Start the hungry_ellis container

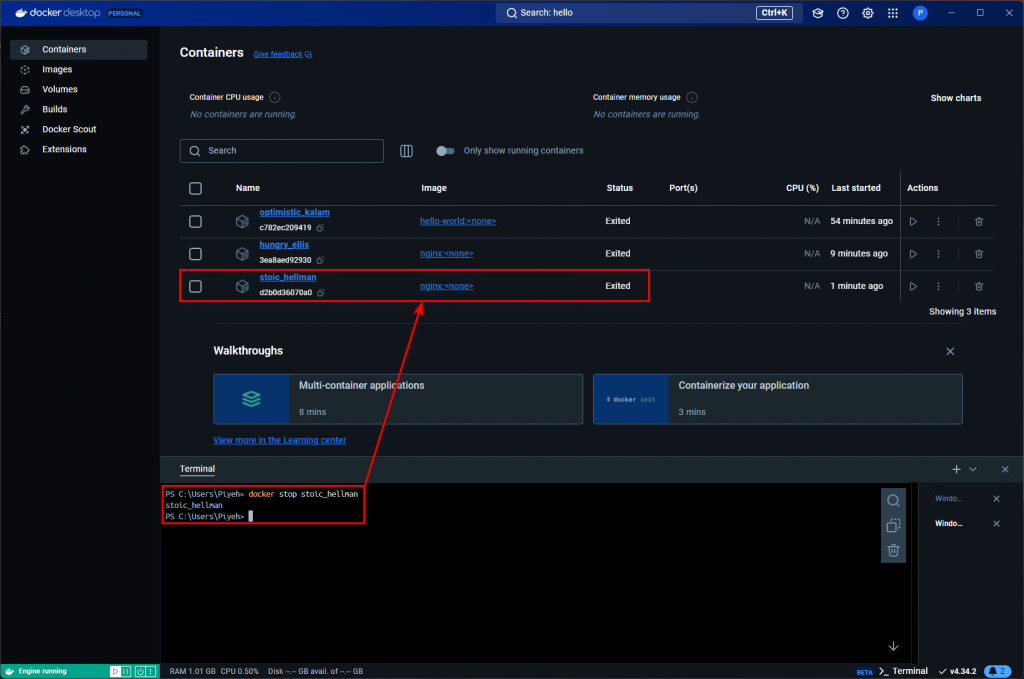(913, 254)
